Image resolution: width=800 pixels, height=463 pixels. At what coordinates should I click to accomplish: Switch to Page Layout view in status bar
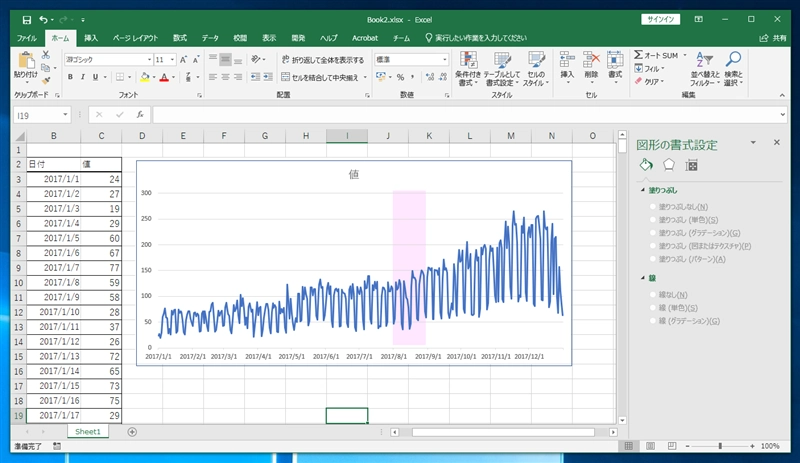[x=651, y=446]
